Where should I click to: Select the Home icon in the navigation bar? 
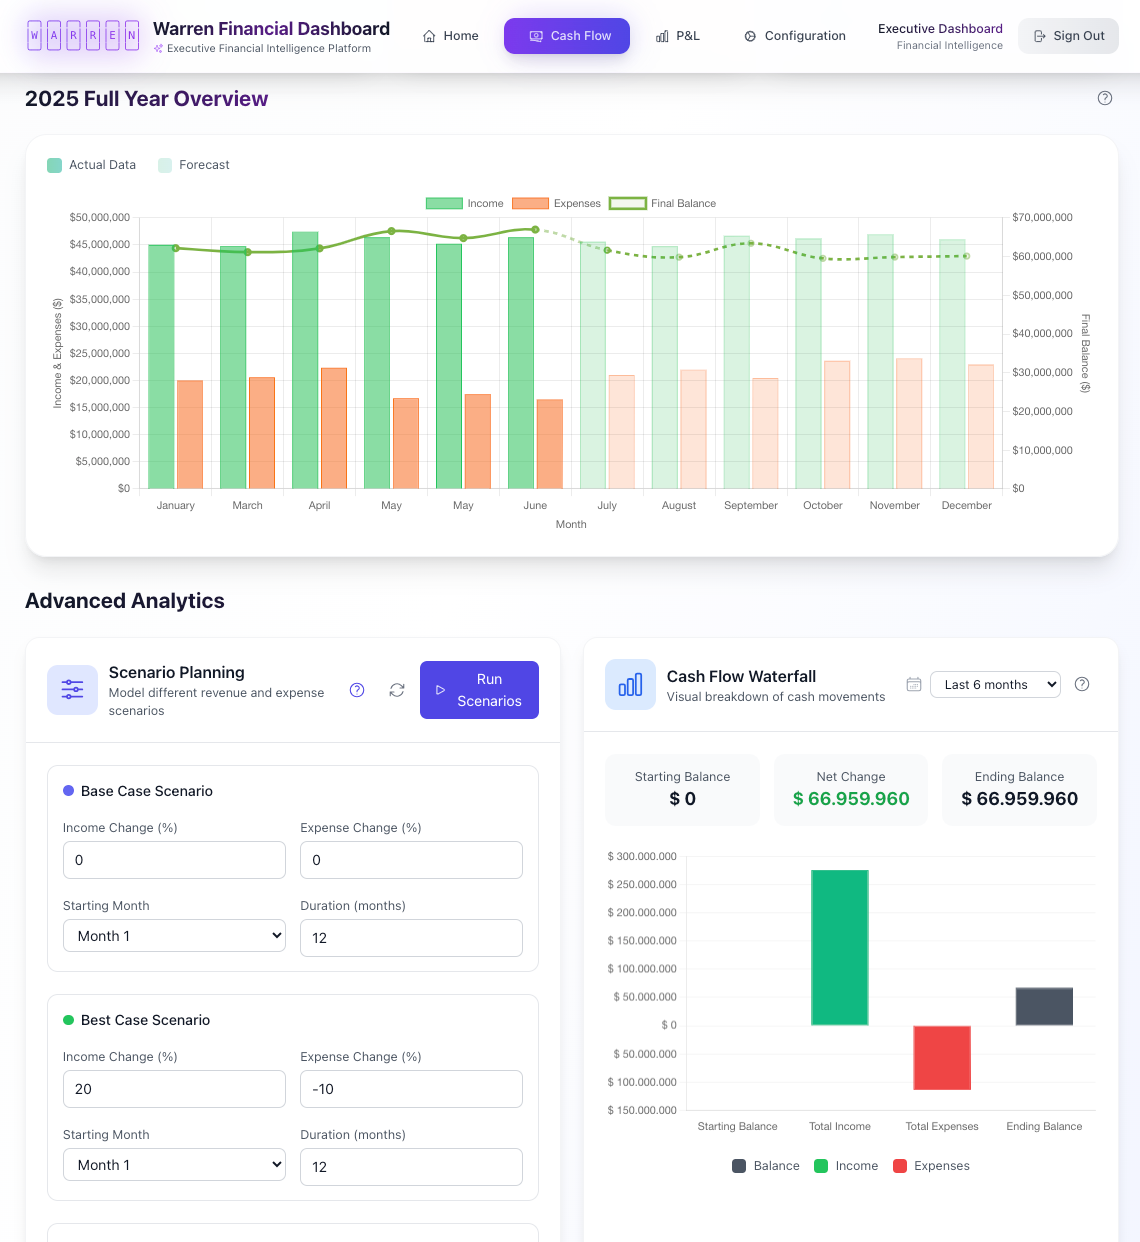pos(427,35)
